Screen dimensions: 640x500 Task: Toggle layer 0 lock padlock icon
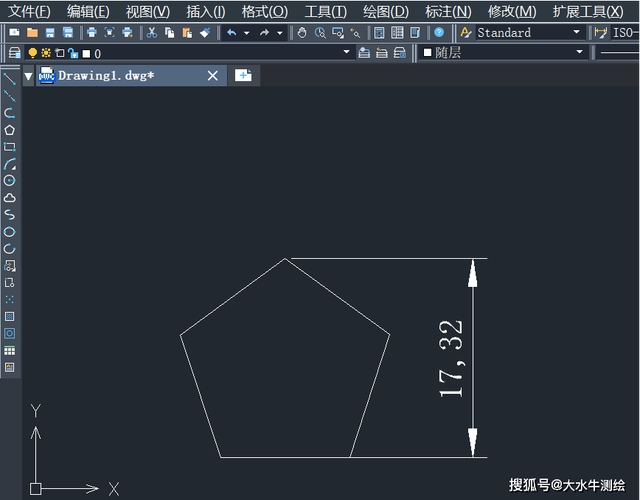coord(73,53)
